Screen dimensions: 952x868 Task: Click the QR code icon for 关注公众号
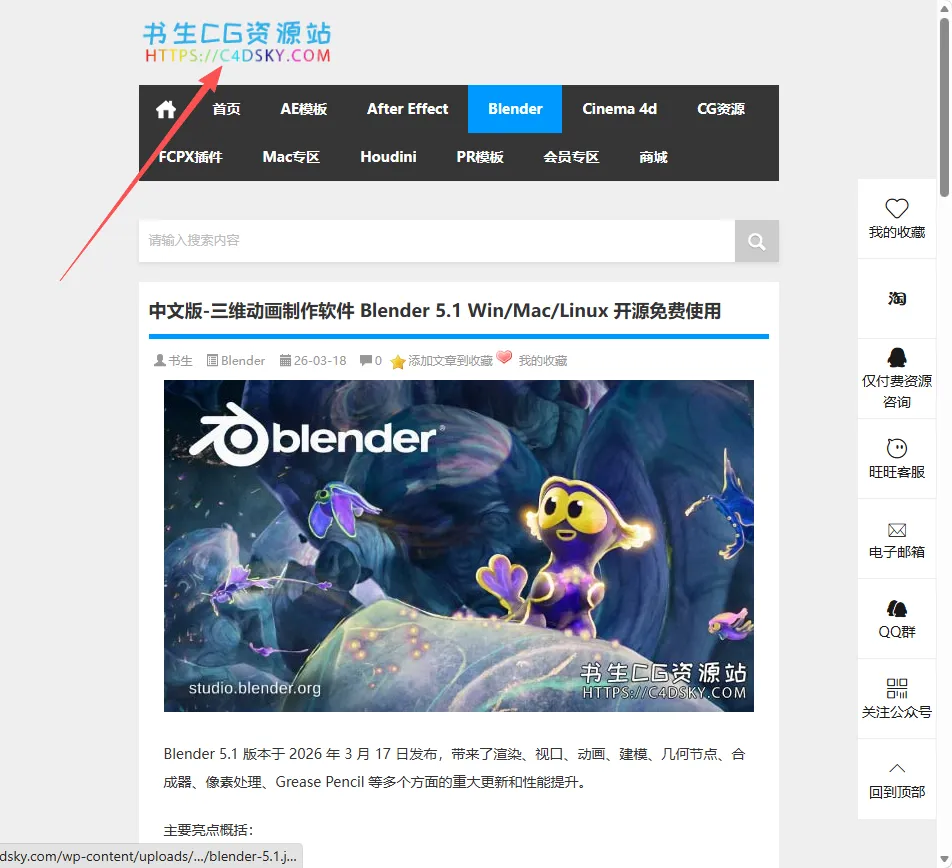pos(897,688)
